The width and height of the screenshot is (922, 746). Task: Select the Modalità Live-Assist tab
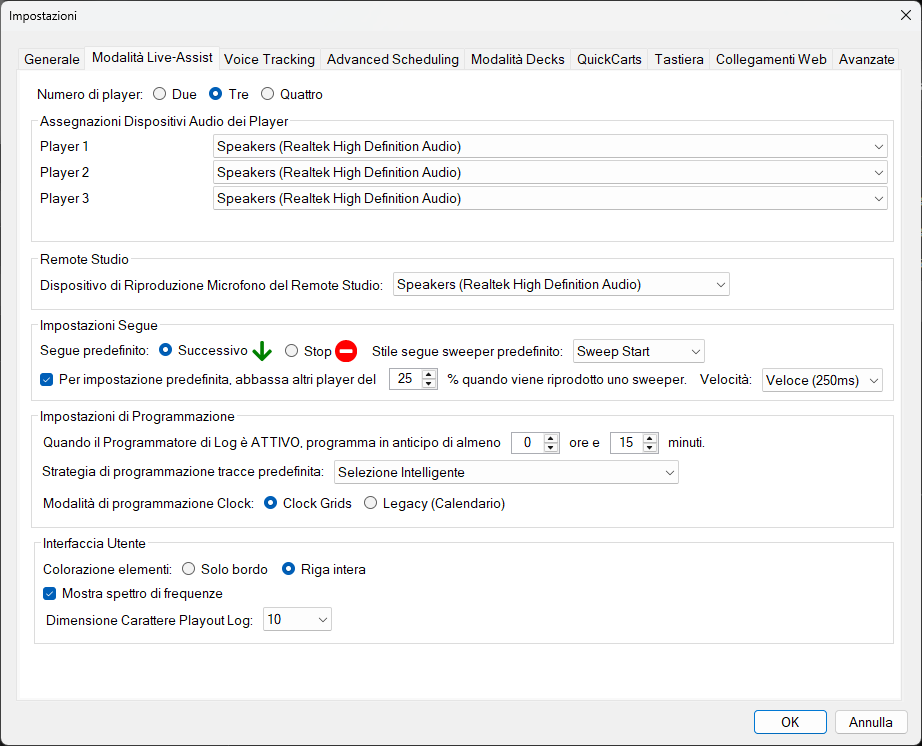pos(152,58)
